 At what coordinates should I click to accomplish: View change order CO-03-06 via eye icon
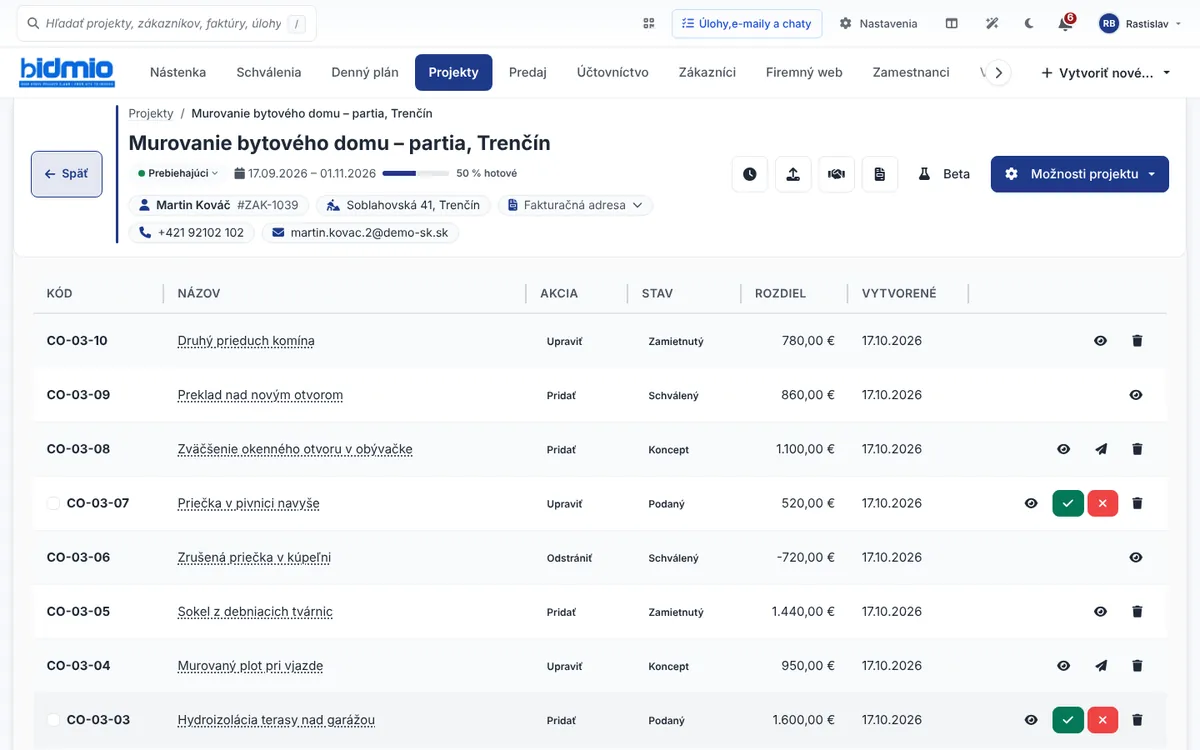coord(1136,557)
